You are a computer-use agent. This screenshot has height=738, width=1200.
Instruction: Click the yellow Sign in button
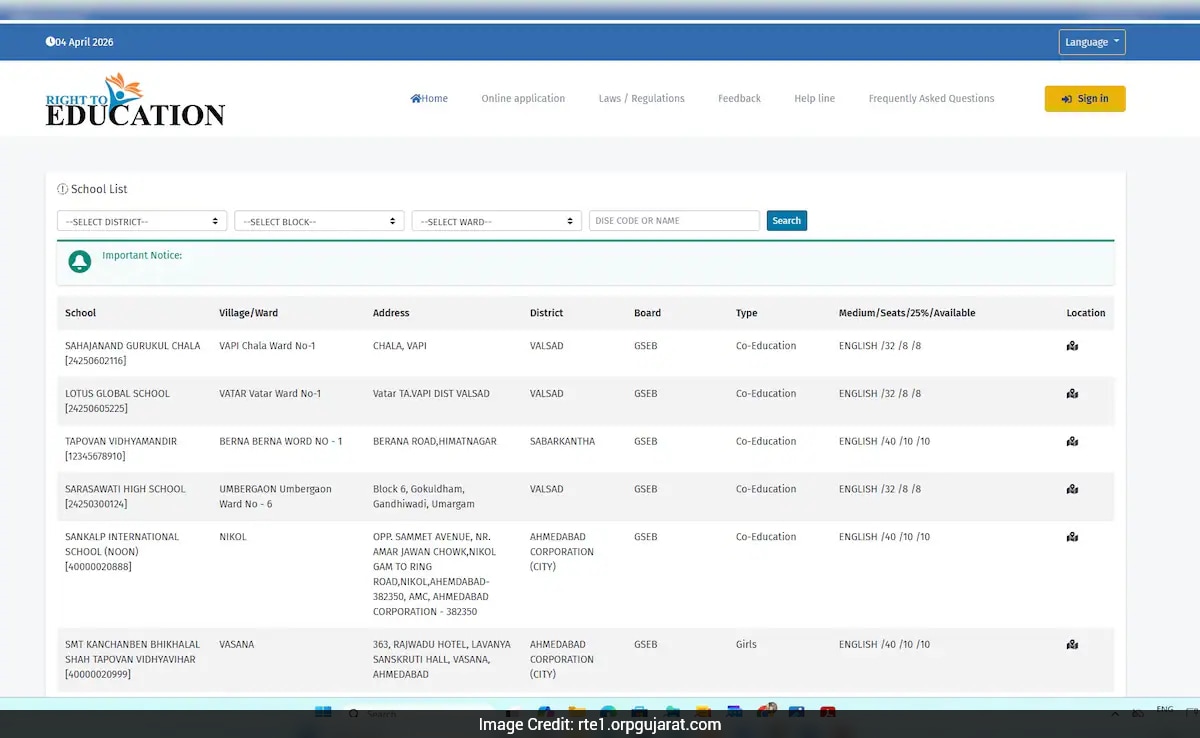[x=1084, y=99]
